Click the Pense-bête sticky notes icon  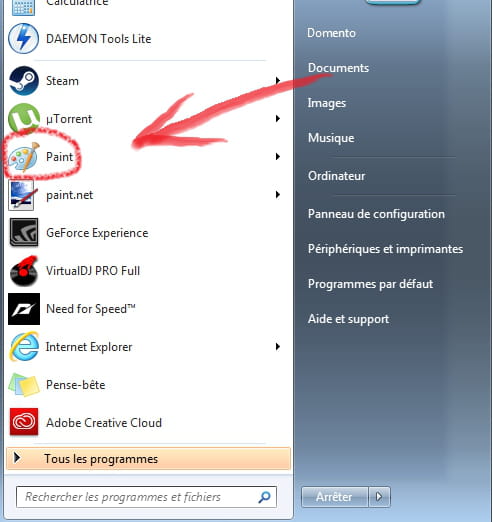[x=24, y=385]
